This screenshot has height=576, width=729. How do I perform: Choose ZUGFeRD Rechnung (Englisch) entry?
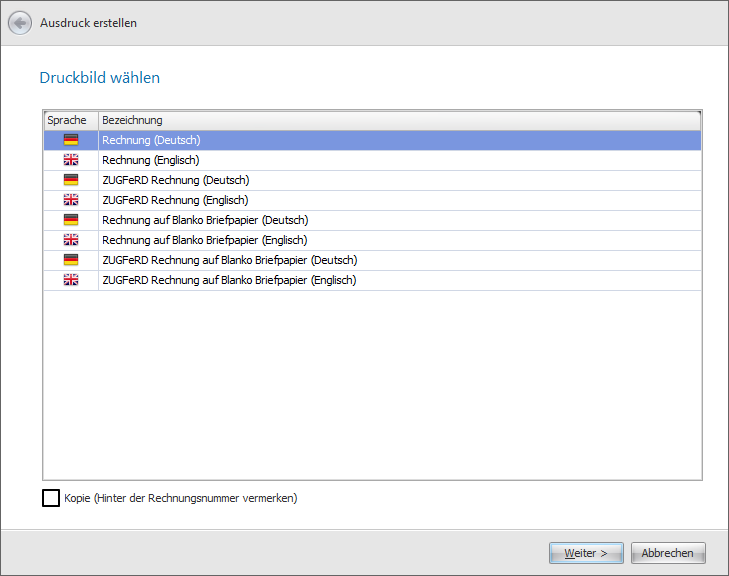[x=175, y=200]
